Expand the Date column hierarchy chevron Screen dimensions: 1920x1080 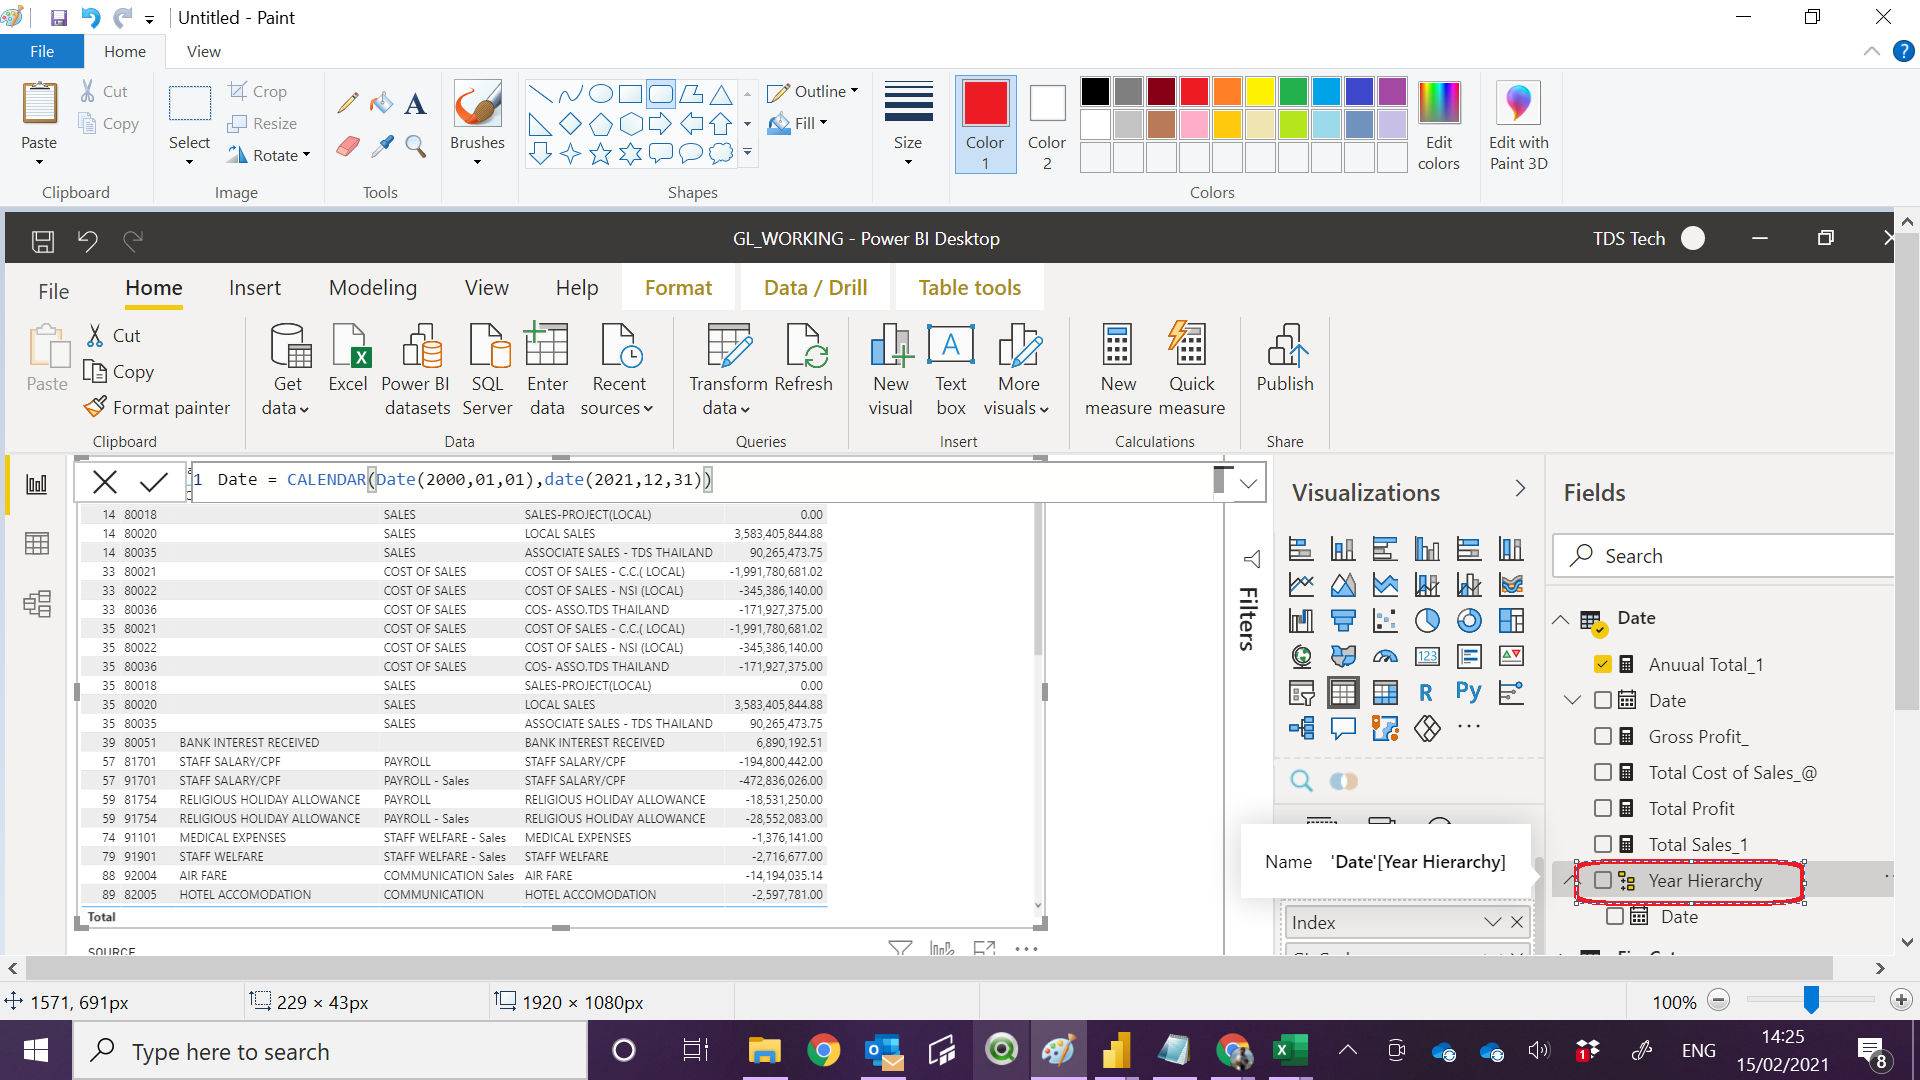[x=1573, y=700]
